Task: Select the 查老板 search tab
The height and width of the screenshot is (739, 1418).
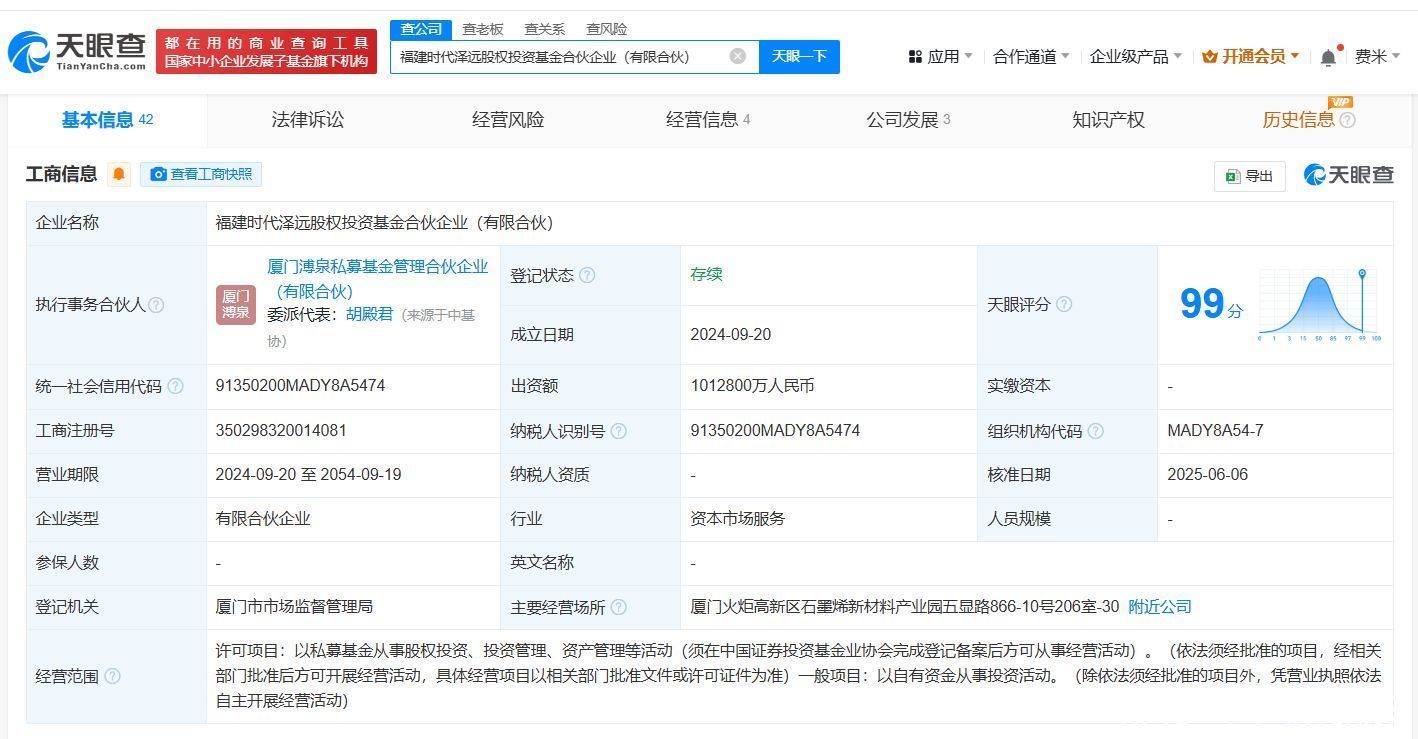Action: 483,29
